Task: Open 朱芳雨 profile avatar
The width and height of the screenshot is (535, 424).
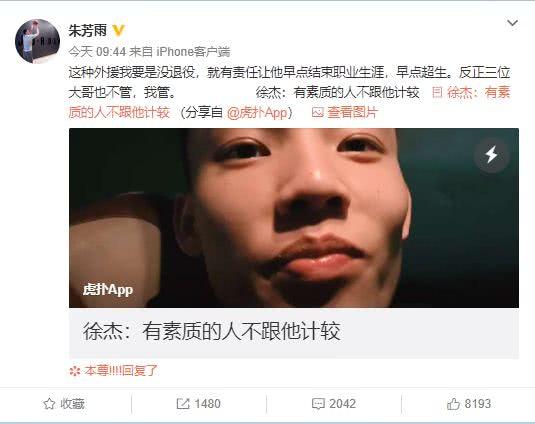Action: tap(37, 41)
